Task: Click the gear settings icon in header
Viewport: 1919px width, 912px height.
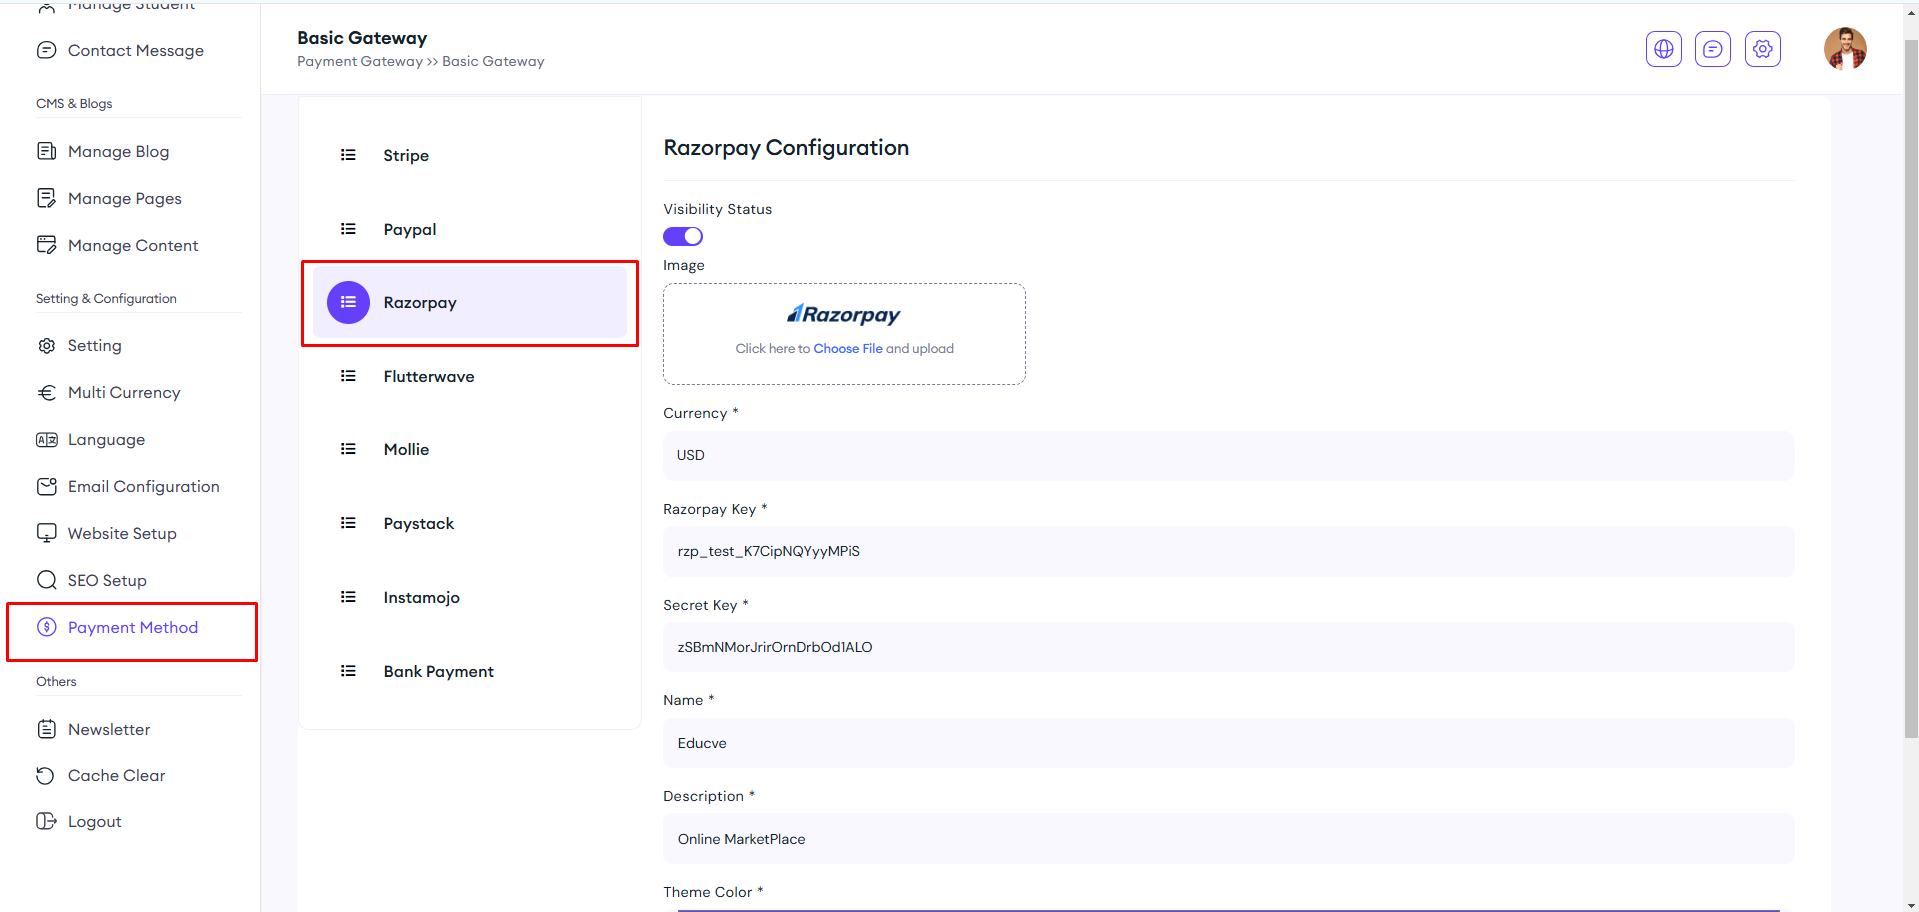Action: (1762, 49)
